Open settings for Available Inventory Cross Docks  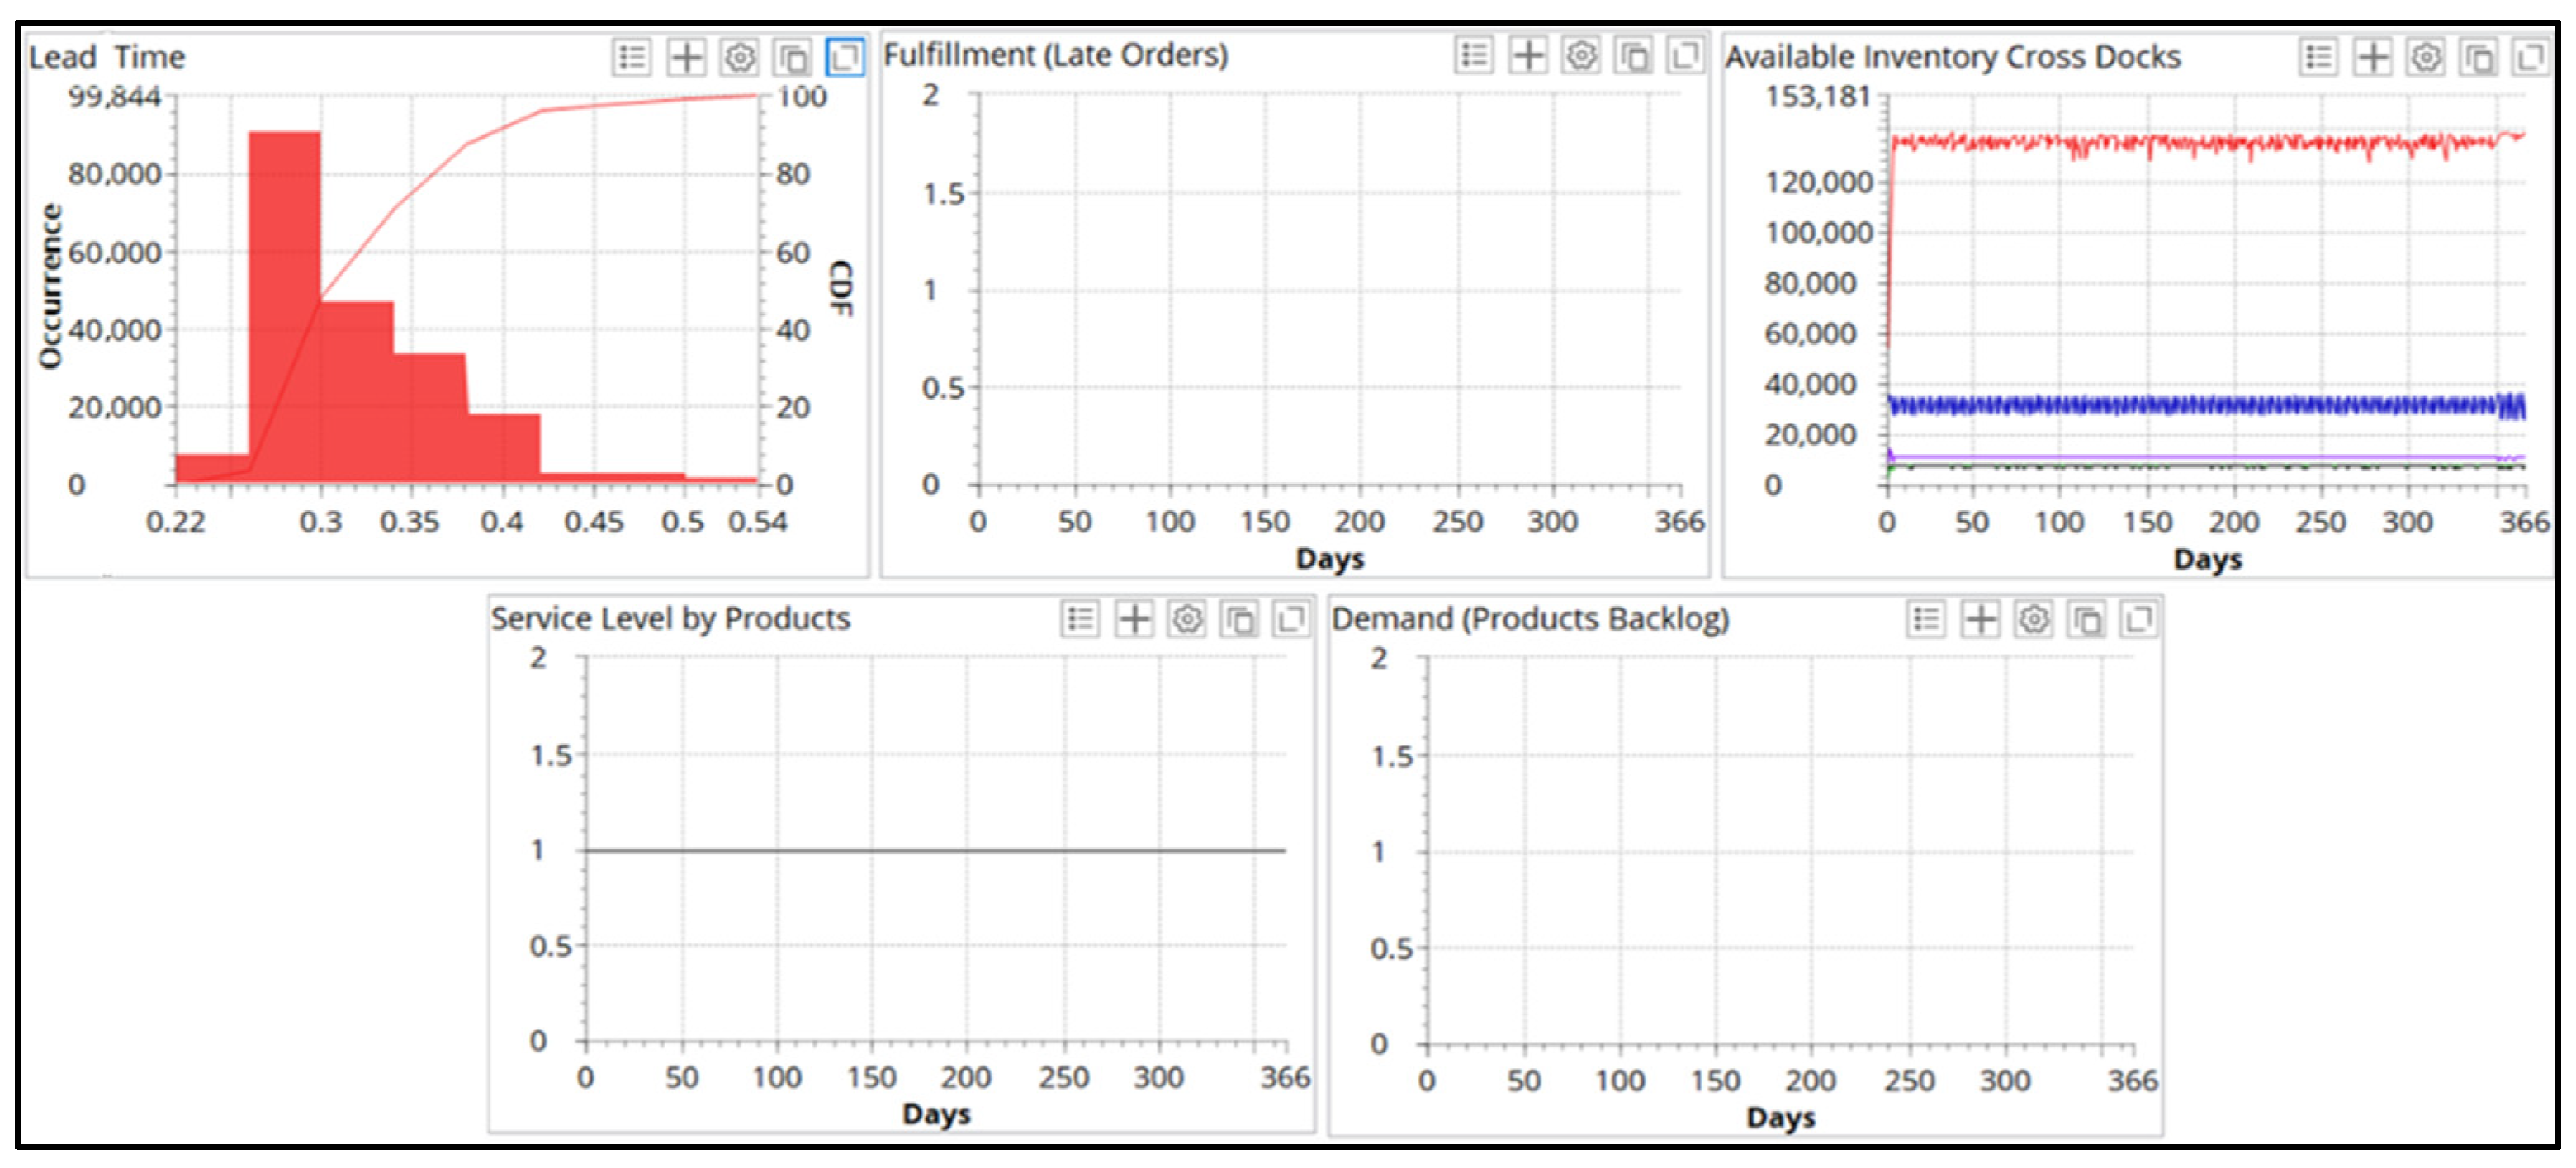click(2425, 58)
